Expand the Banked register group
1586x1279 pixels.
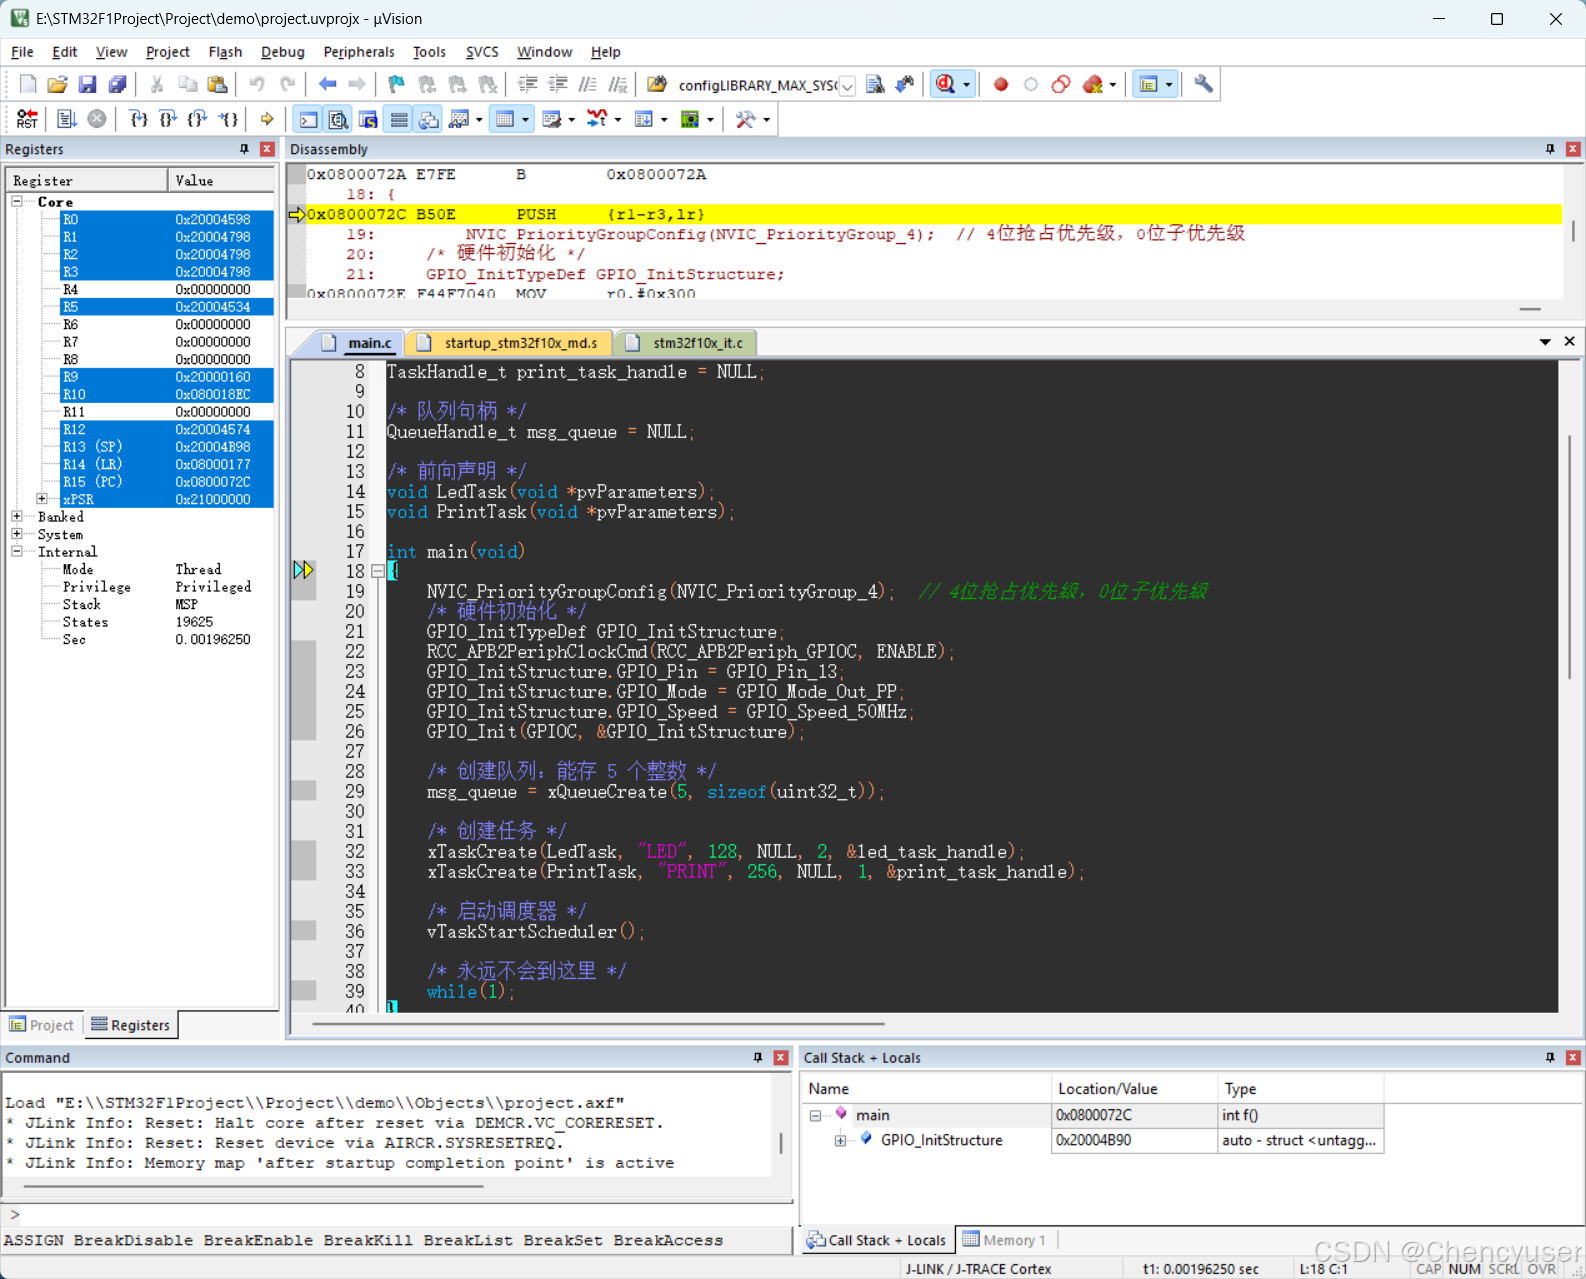pyautogui.click(x=17, y=517)
